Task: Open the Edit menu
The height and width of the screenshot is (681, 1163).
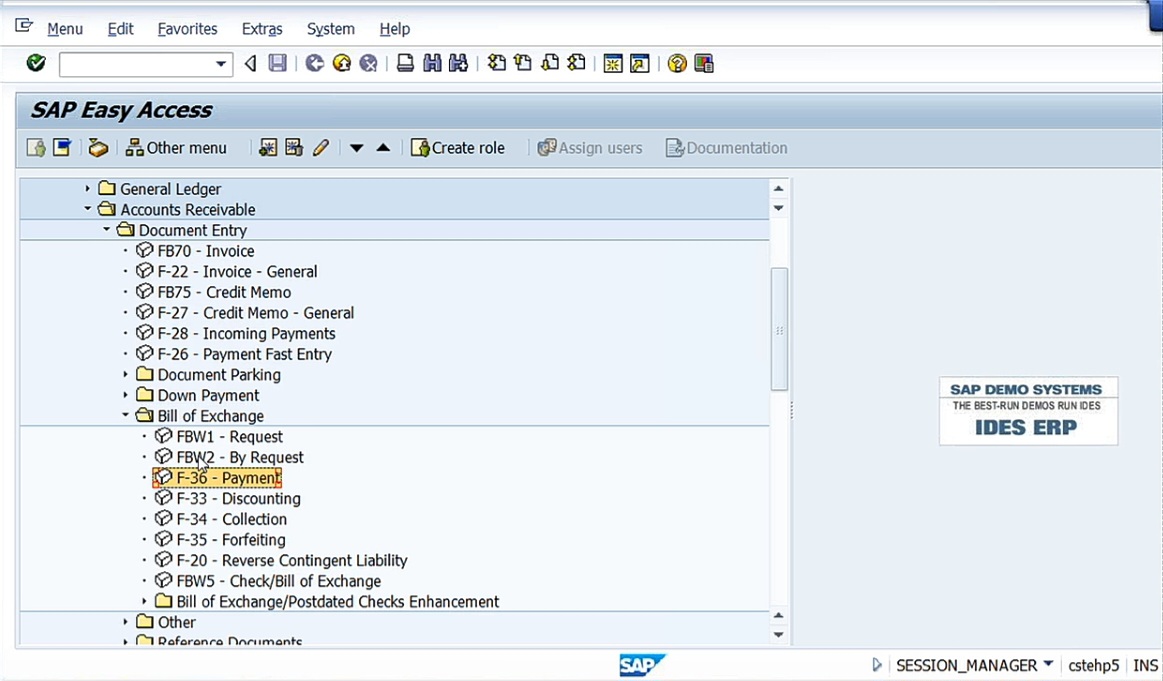Action: (120, 29)
